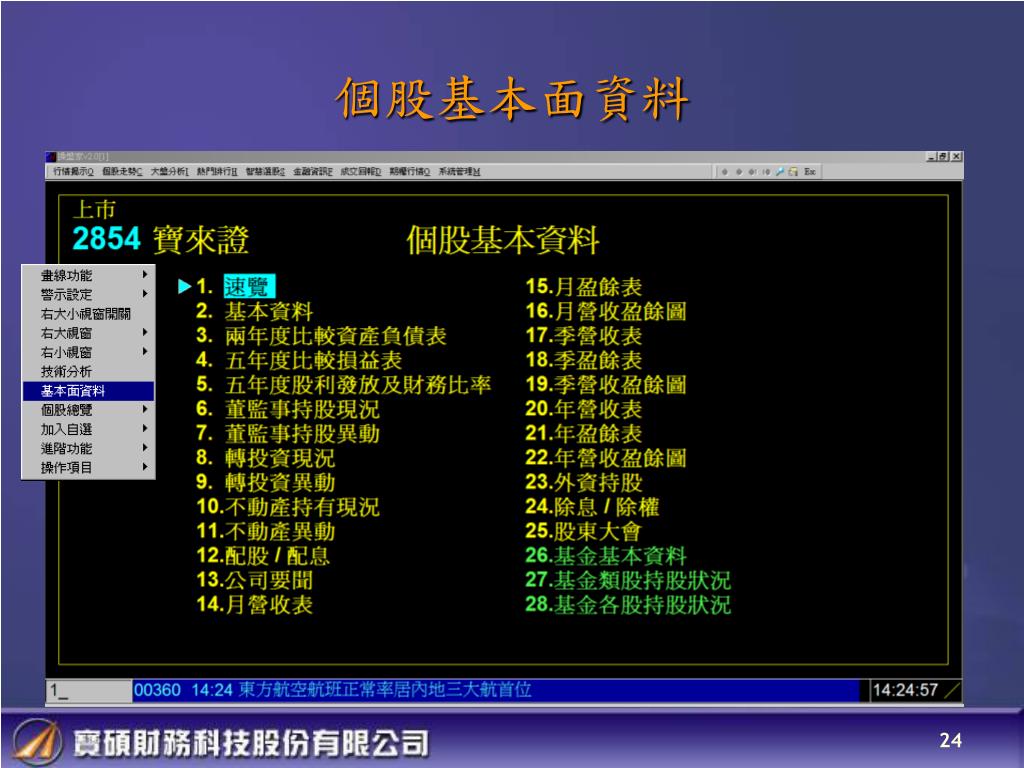1024x768 pixels.
Task: Open item 6 董監事持股現況
Action: point(288,409)
